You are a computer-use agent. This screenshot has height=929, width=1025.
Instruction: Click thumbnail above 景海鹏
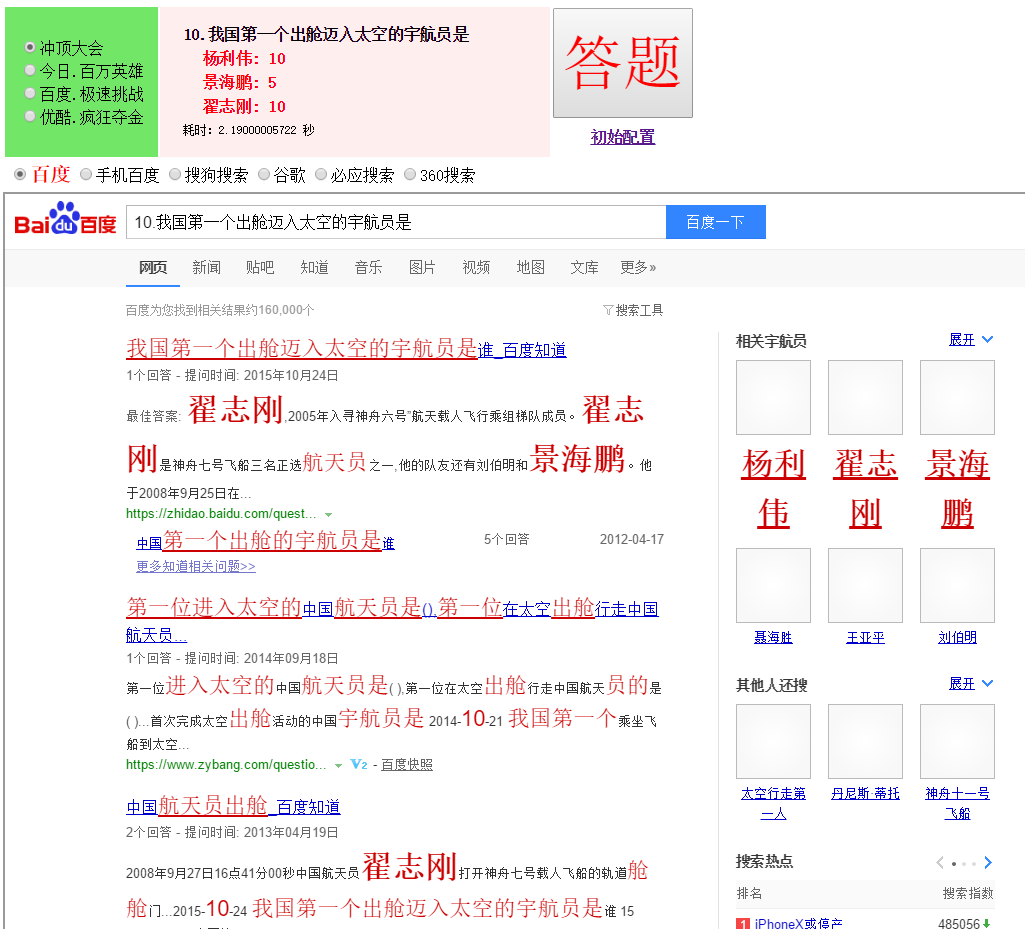pyautogui.click(x=957, y=397)
